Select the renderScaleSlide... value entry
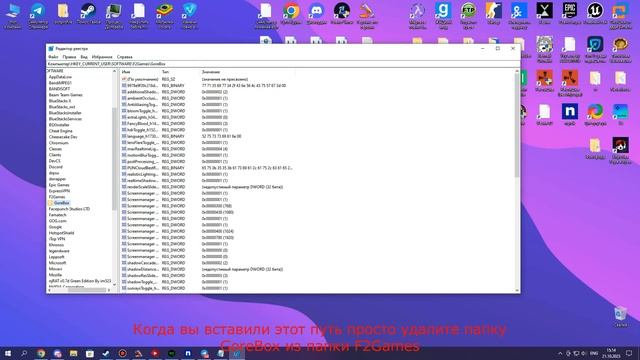The width and height of the screenshot is (640, 360). (140, 187)
